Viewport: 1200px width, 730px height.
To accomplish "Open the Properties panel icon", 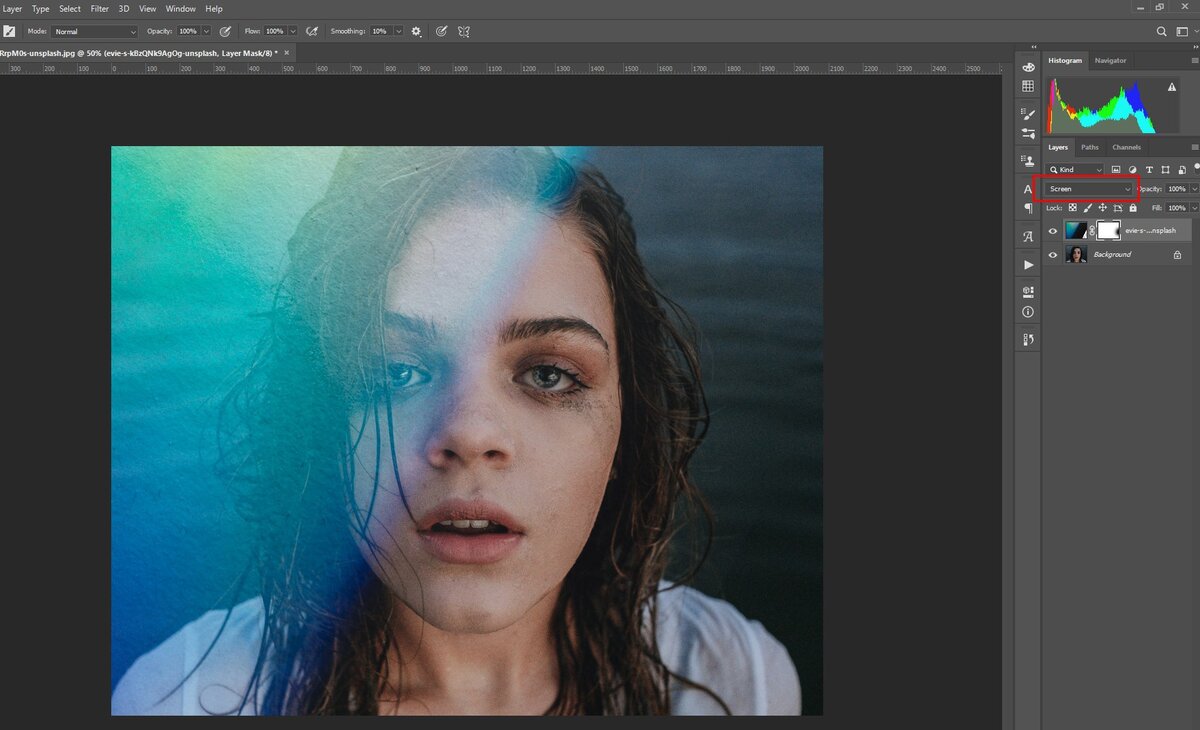I will tap(1028, 292).
